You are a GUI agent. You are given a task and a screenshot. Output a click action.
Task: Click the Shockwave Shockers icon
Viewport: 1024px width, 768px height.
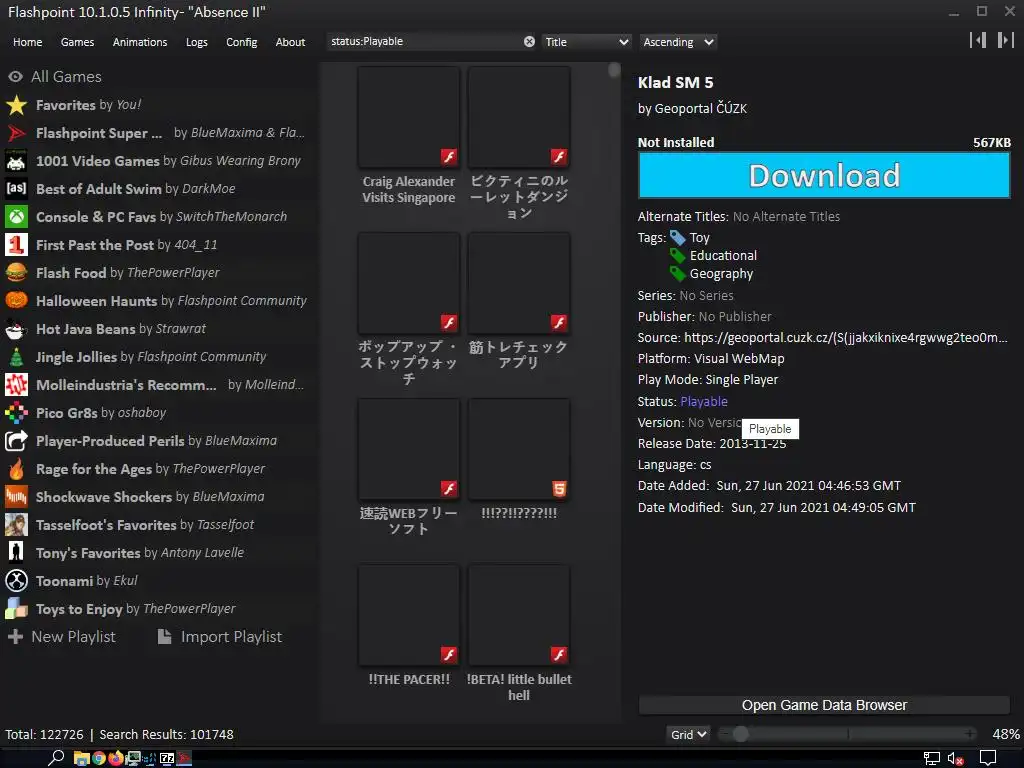click(x=16, y=497)
